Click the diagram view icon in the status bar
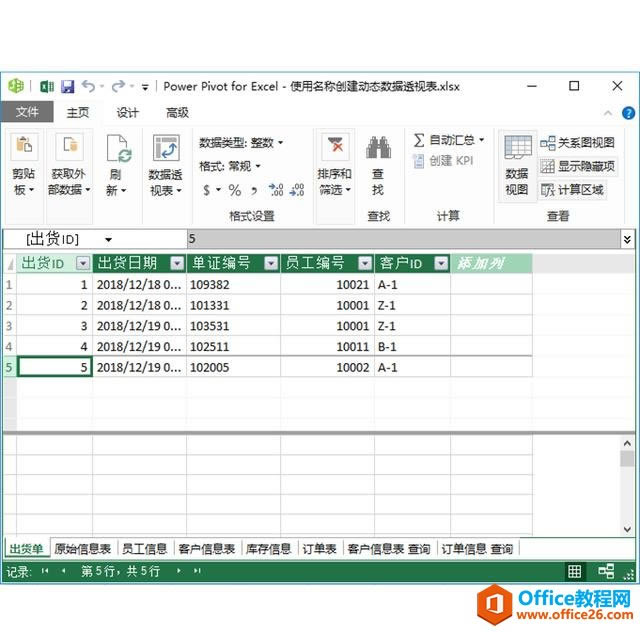The width and height of the screenshot is (640, 632). [x=606, y=571]
